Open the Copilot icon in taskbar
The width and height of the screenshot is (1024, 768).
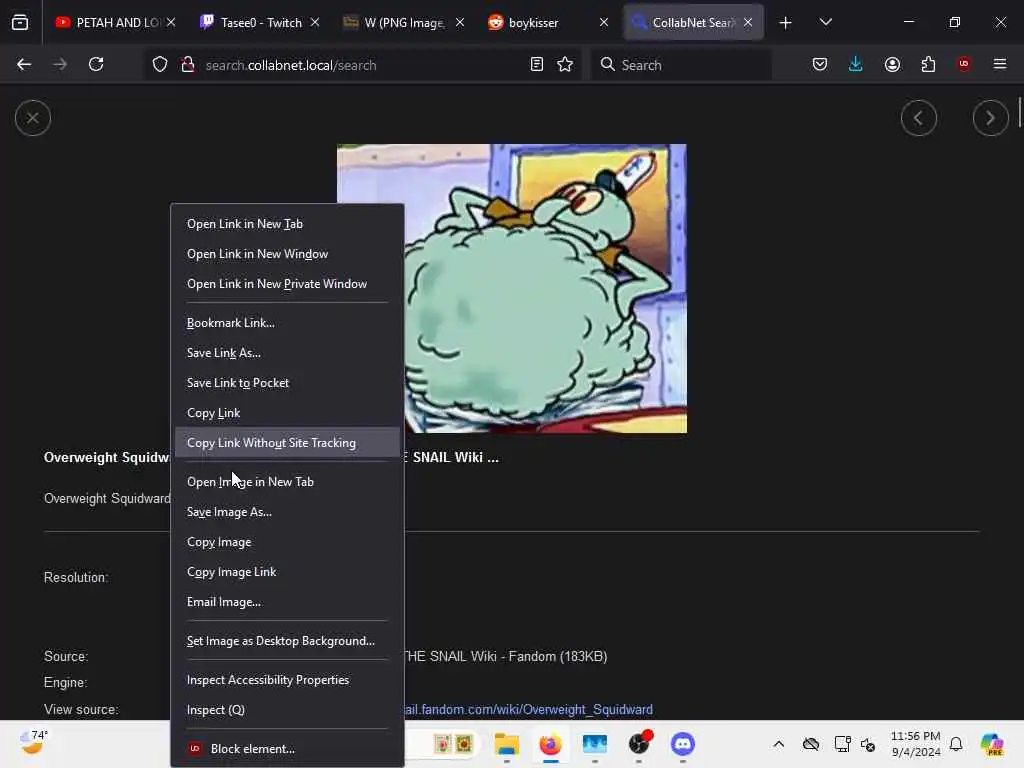click(992, 744)
